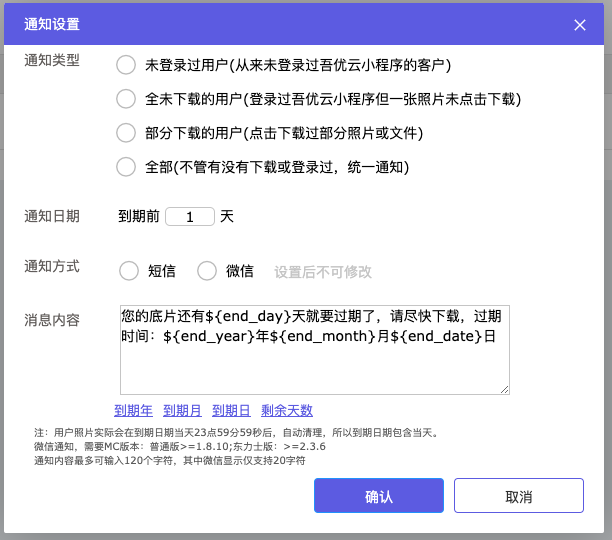Choose 短信 as the notification method
The image size is (612, 540).
[129, 271]
